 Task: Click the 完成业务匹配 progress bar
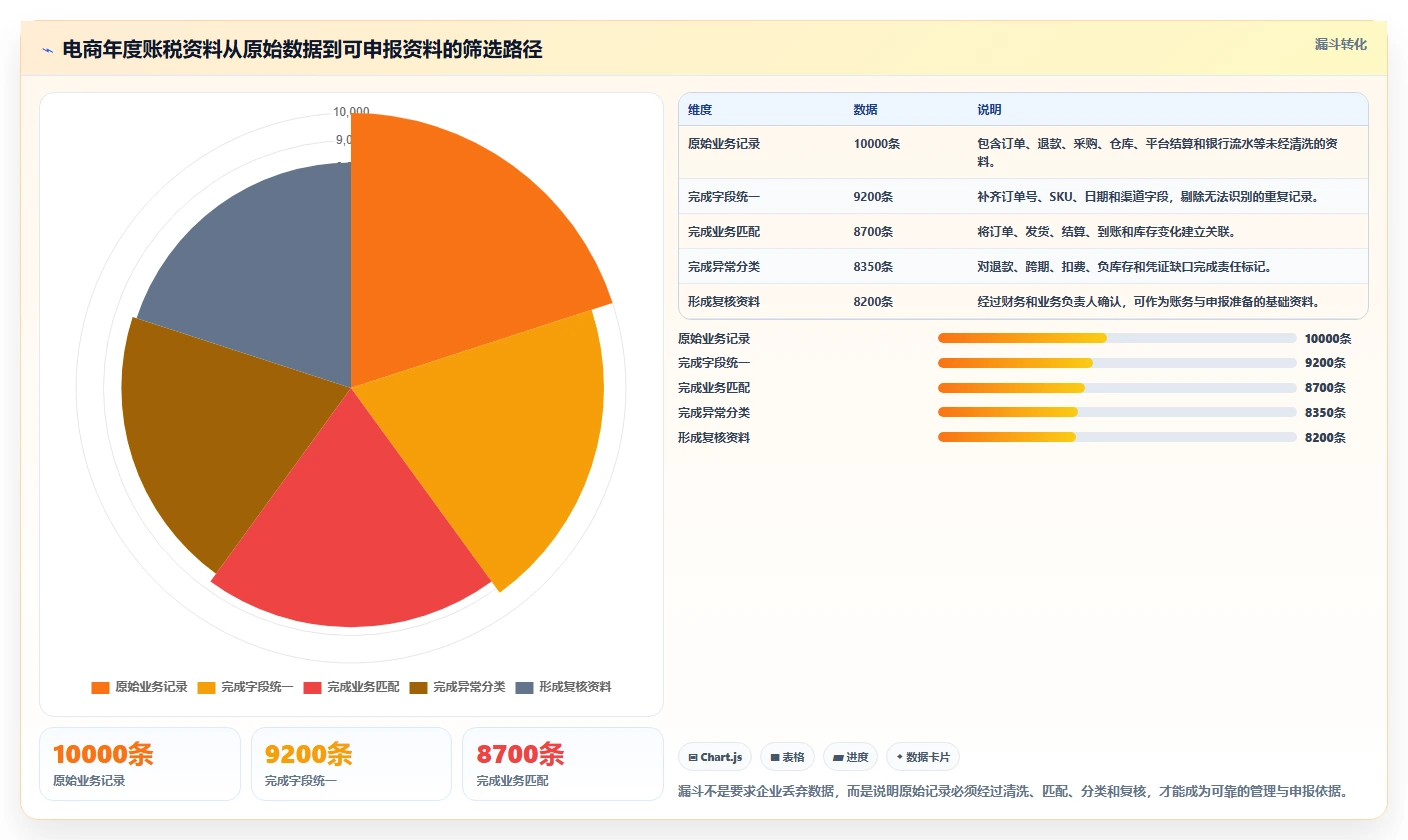coord(1117,388)
